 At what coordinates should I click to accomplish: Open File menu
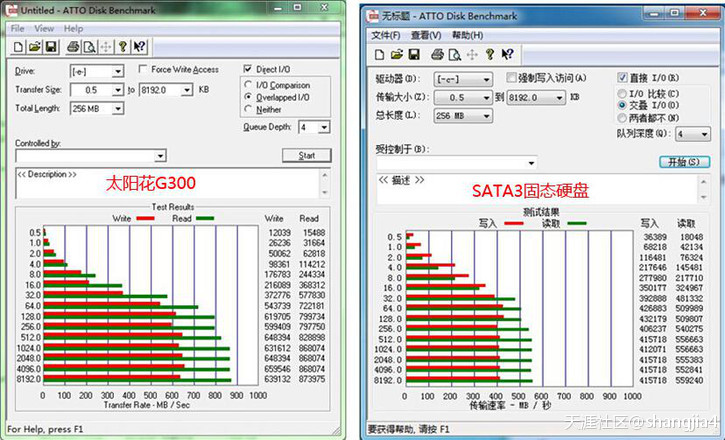pyautogui.click(x=17, y=29)
